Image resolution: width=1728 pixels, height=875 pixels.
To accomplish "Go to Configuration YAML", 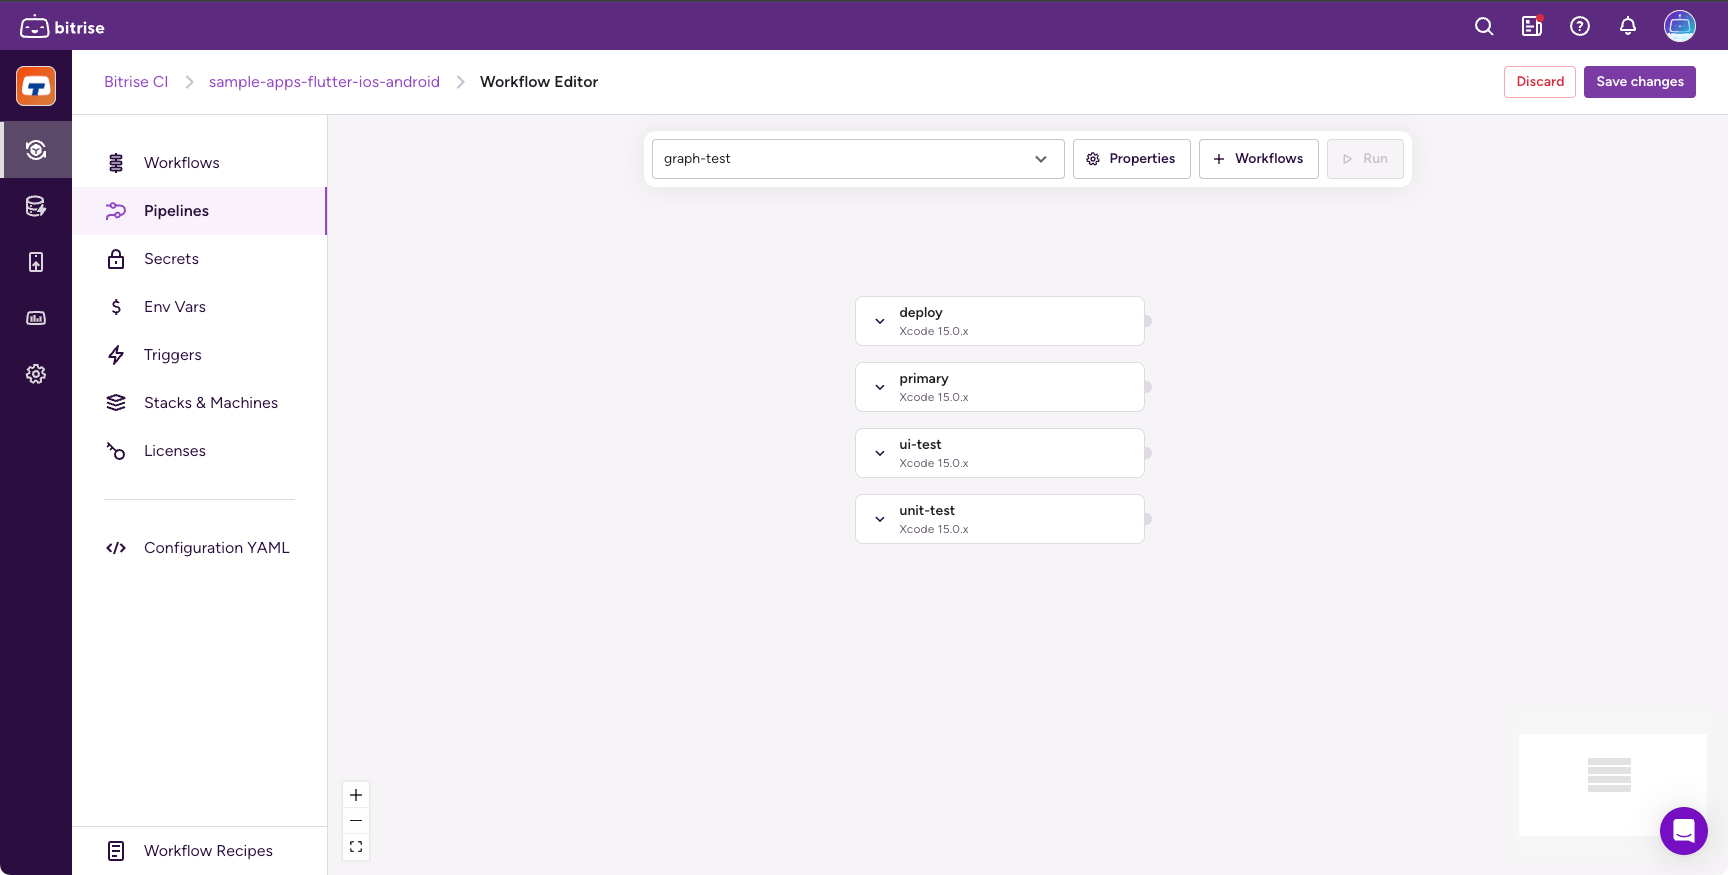I will click(216, 548).
